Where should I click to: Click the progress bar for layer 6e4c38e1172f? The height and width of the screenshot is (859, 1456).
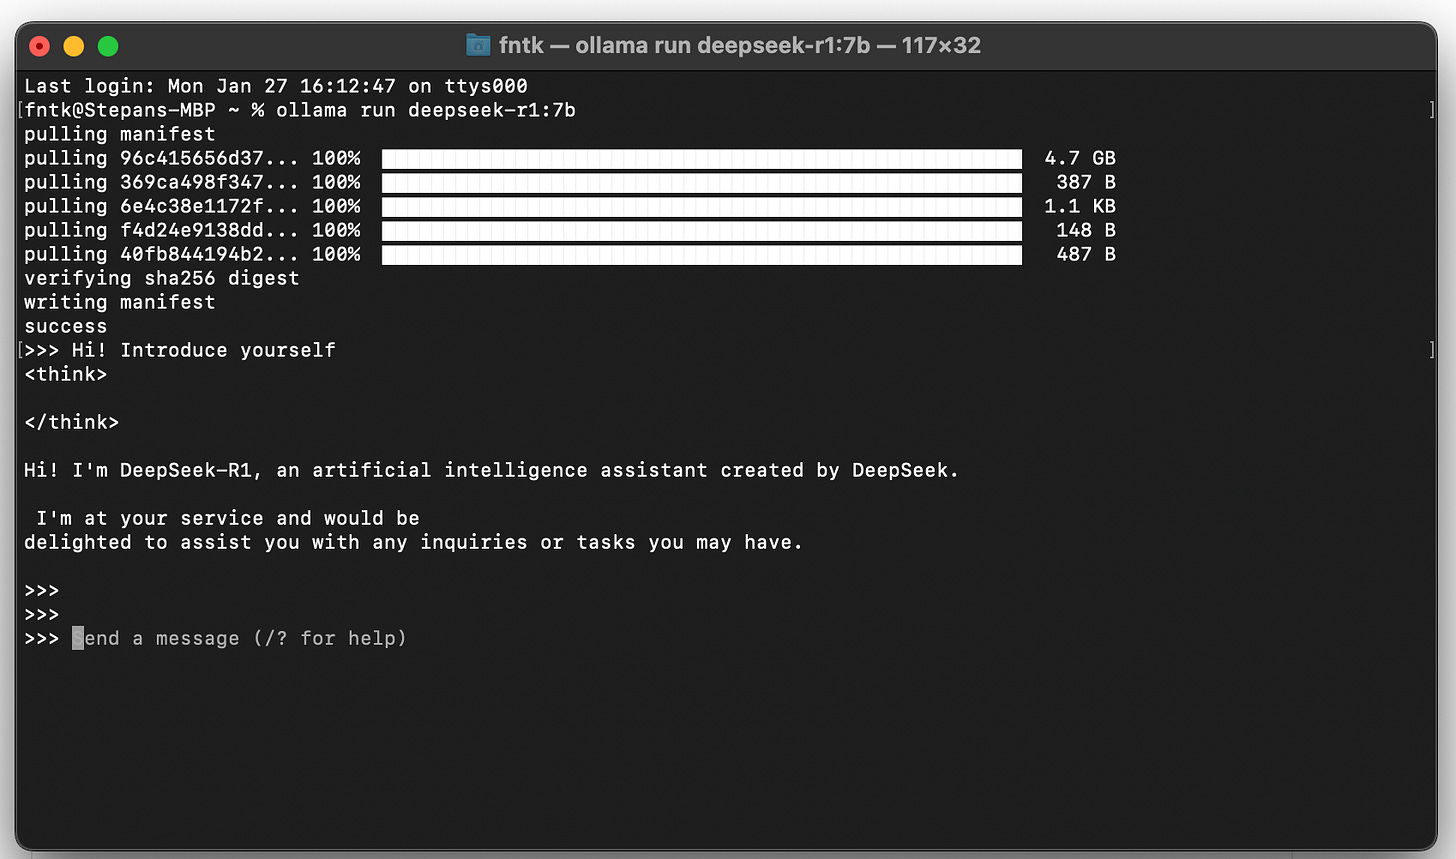point(702,206)
